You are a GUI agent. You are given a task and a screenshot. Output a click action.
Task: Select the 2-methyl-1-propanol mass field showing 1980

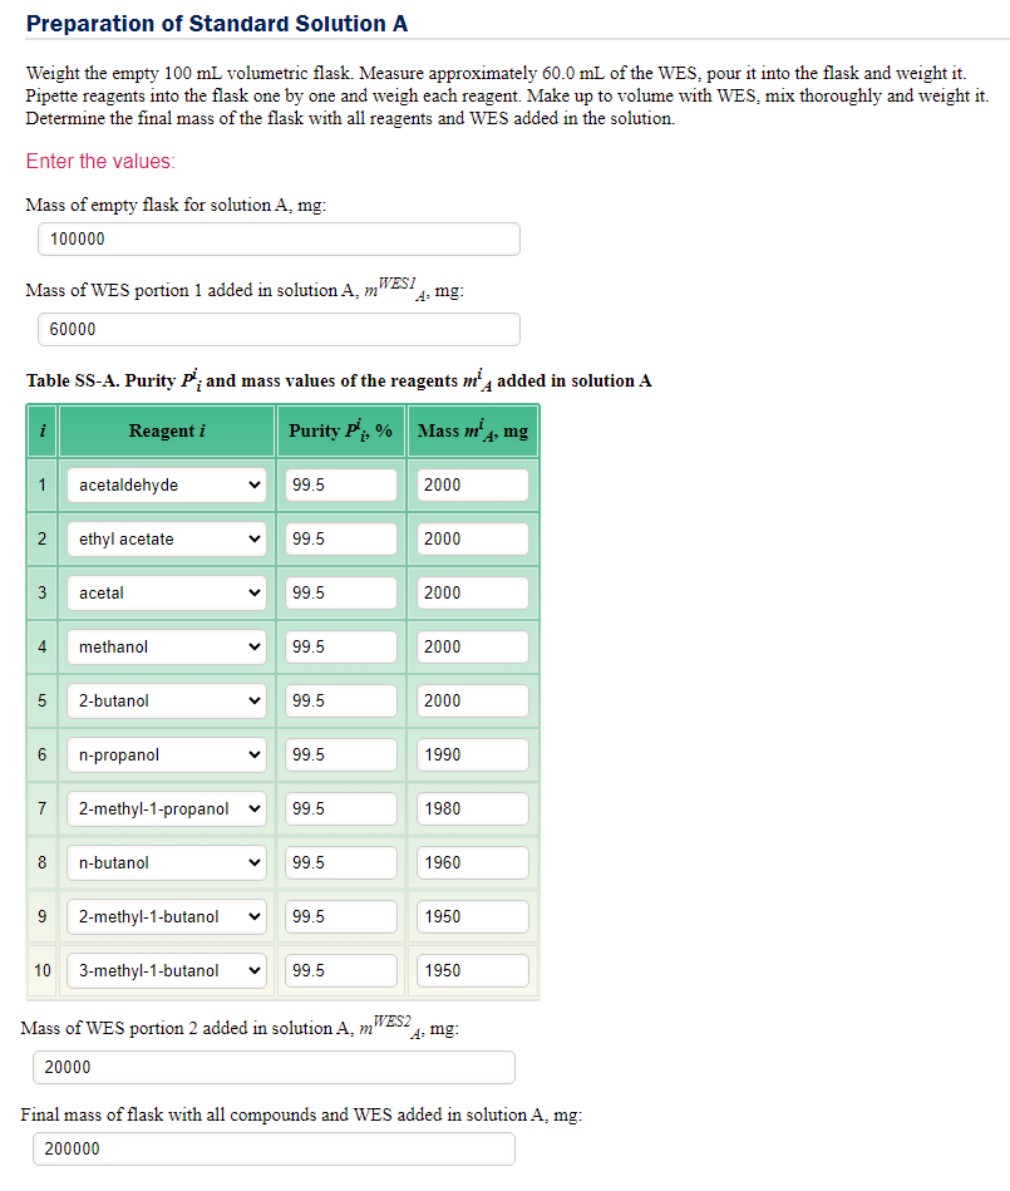coord(472,809)
